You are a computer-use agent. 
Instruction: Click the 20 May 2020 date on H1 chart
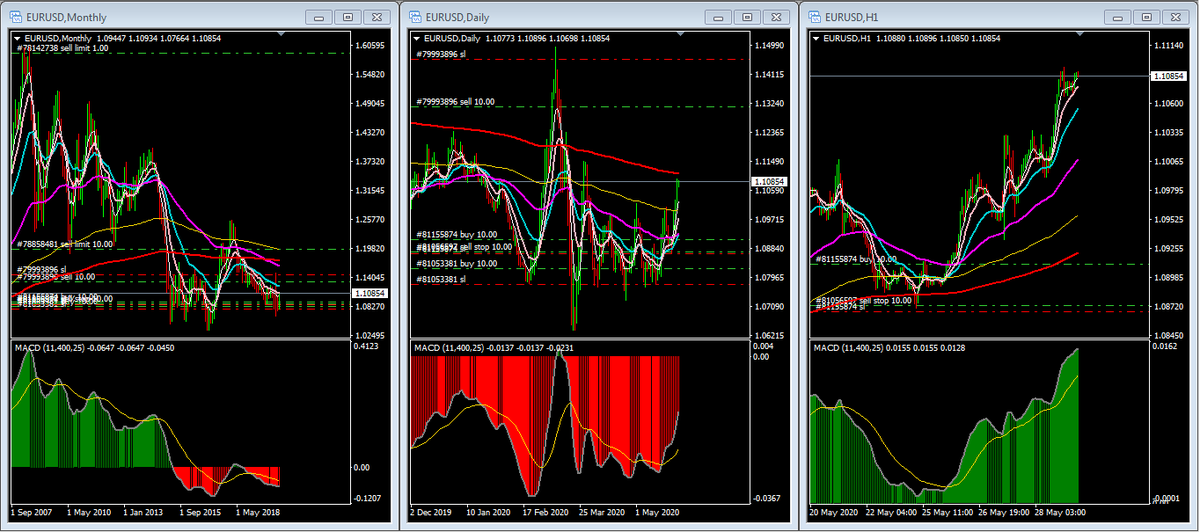coord(833,511)
